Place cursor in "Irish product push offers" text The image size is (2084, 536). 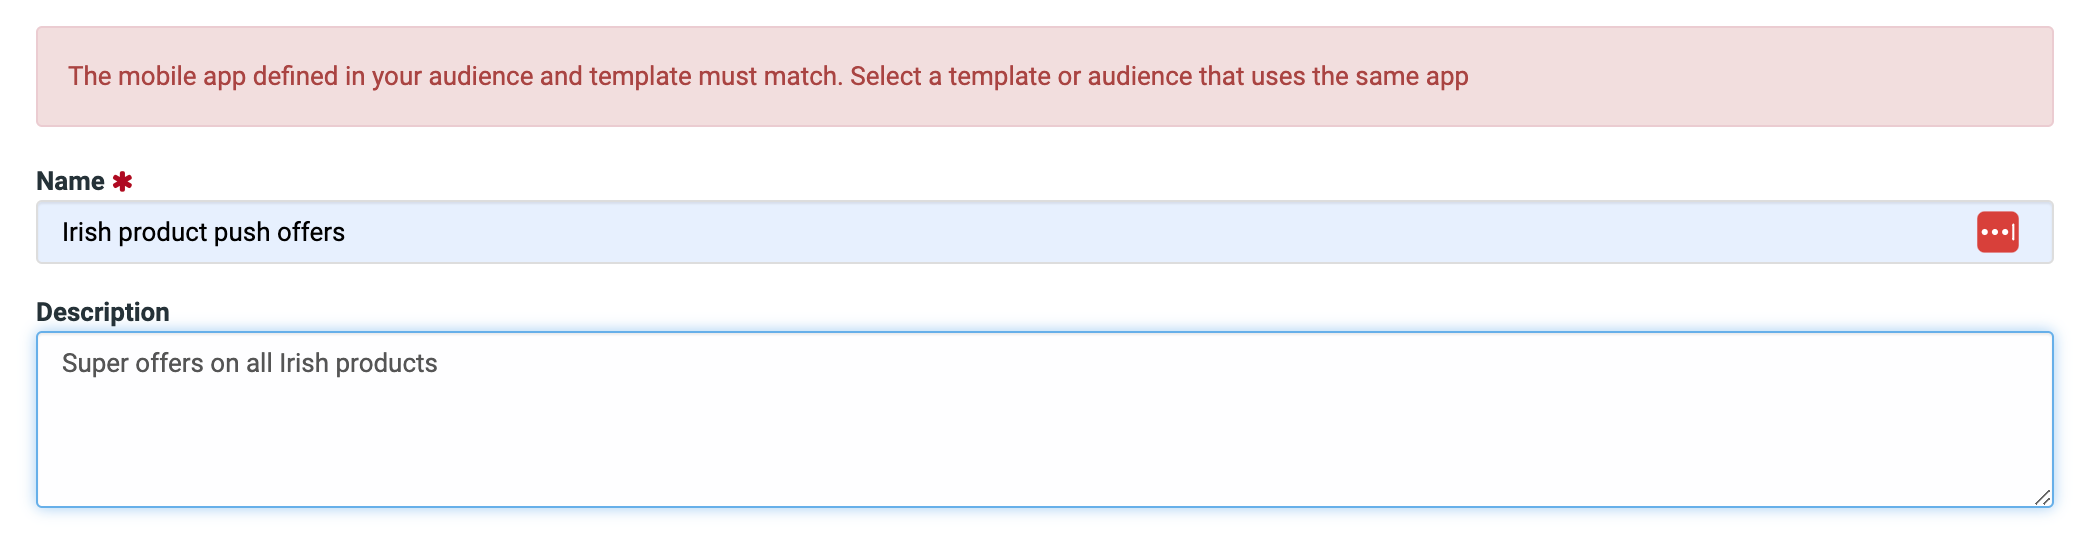[203, 232]
